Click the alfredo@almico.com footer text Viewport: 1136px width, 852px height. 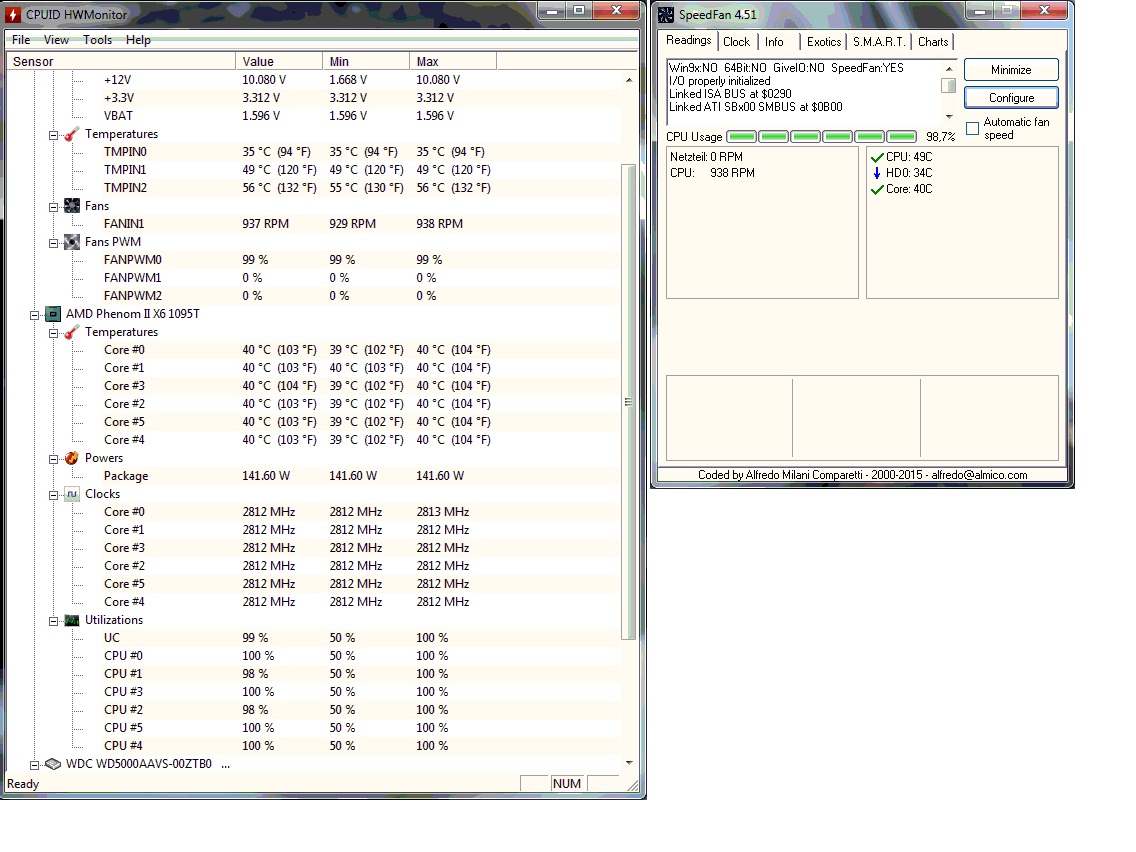(979, 475)
